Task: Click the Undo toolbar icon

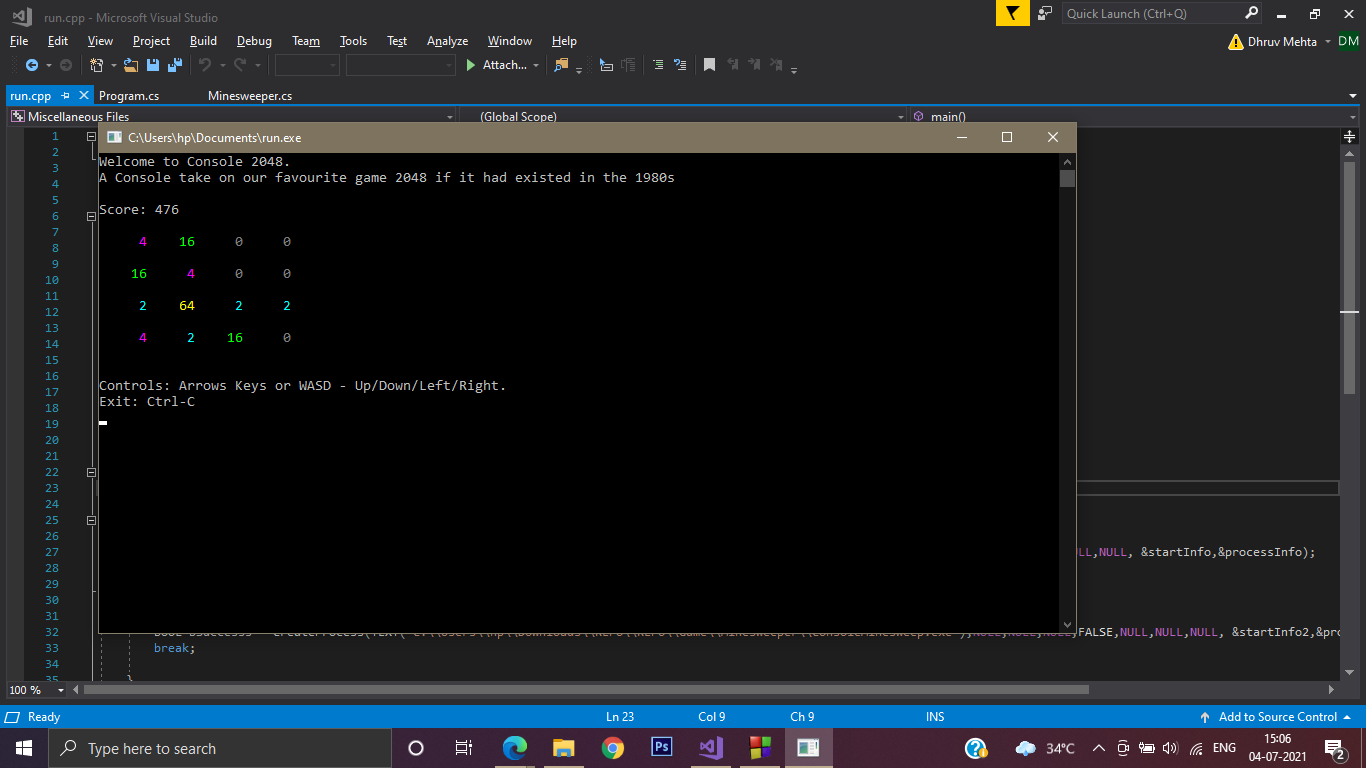Action: [205, 65]
